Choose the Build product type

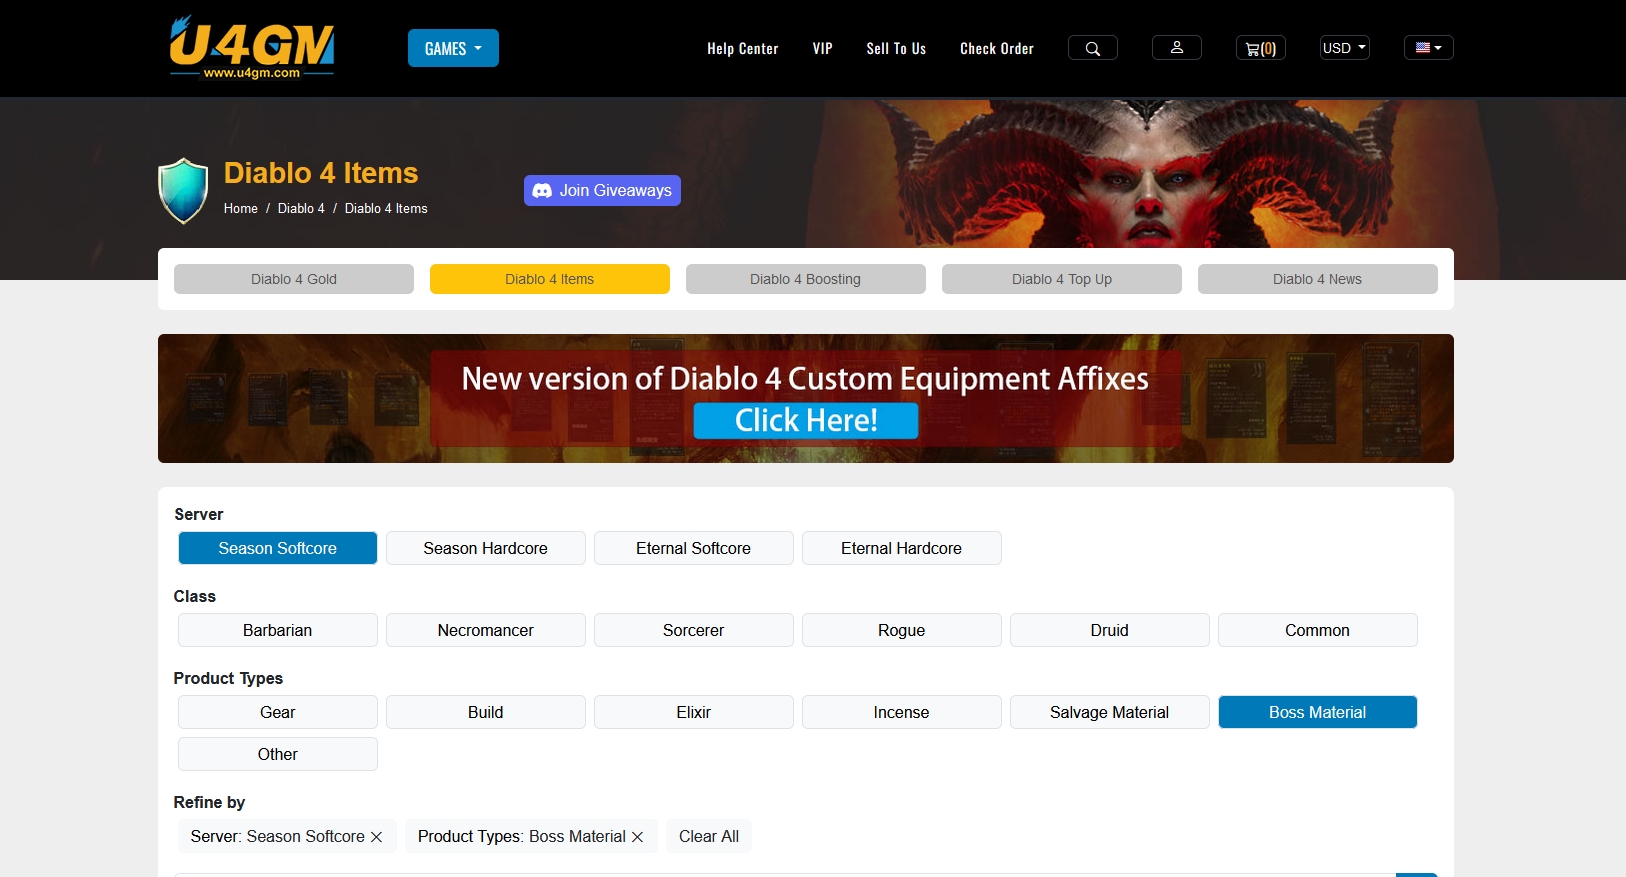(486, 712)
